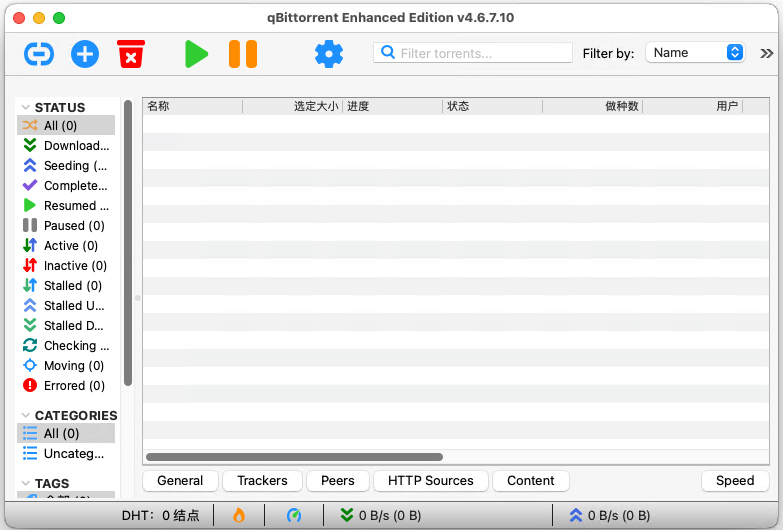This screenshot has width=783, height=530.
Task: Collapse the CATEGORIES section
Action: (x=26, y=415)
